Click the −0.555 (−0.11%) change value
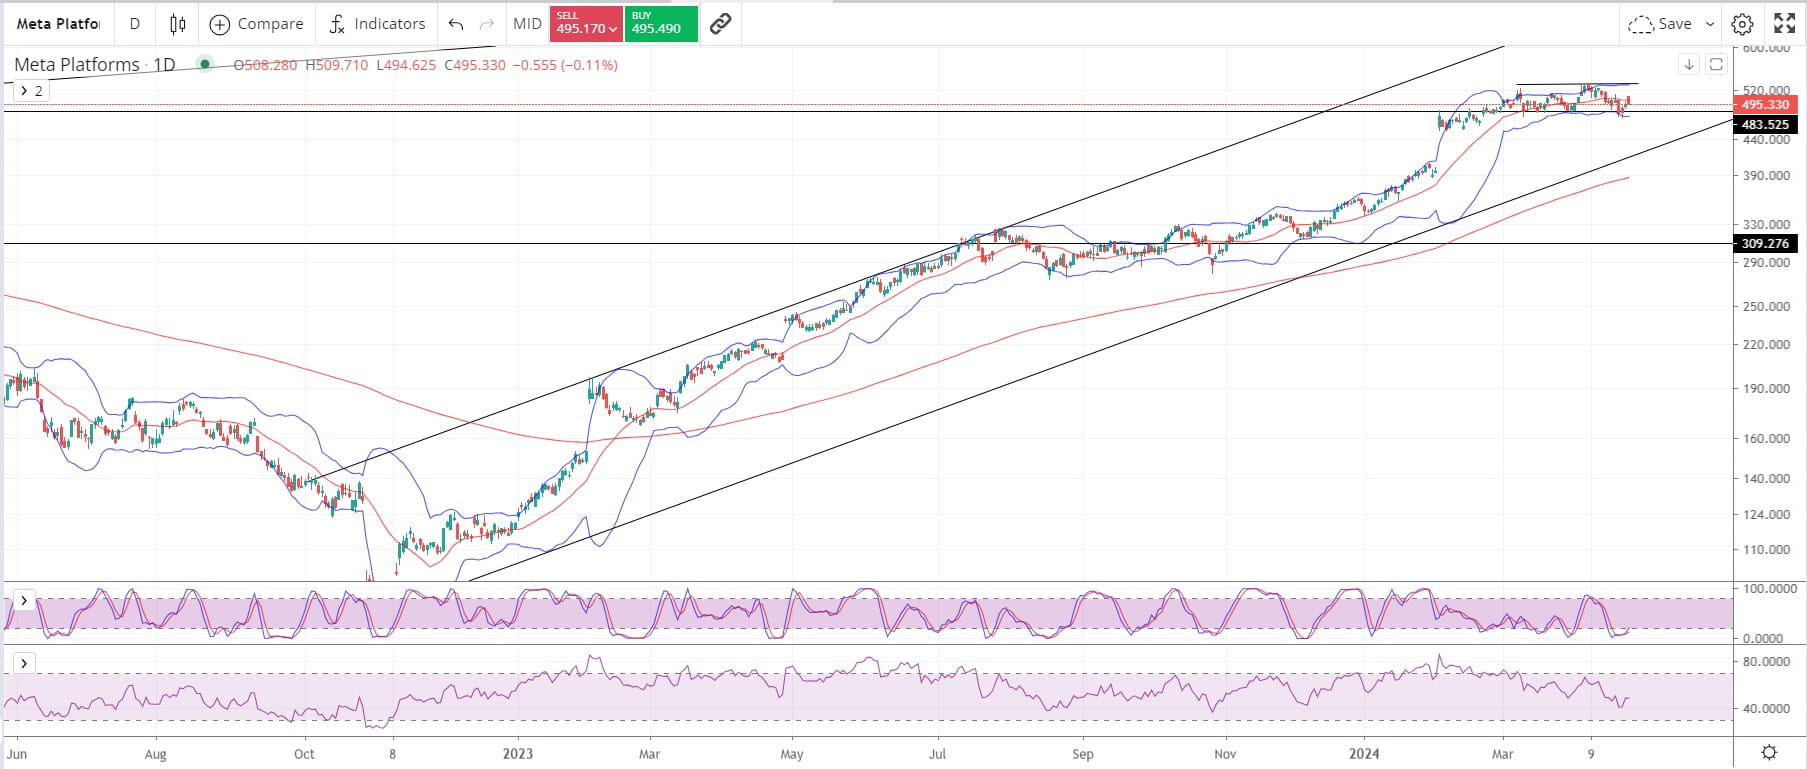 tap(564, 65)
